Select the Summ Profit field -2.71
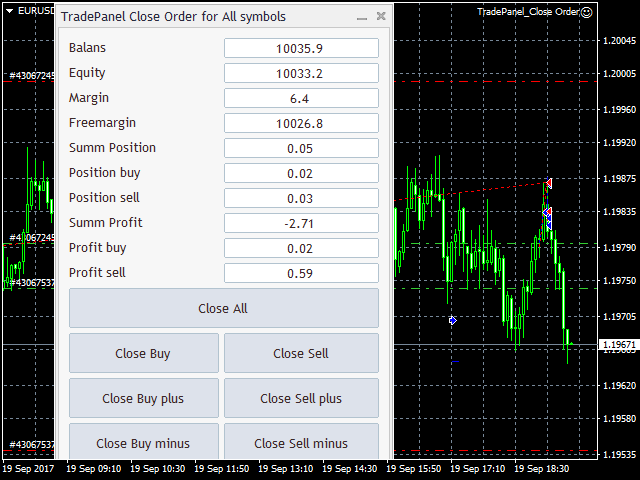Image resolution: width=640 pixels, height=480 pixels. (301, 223)
